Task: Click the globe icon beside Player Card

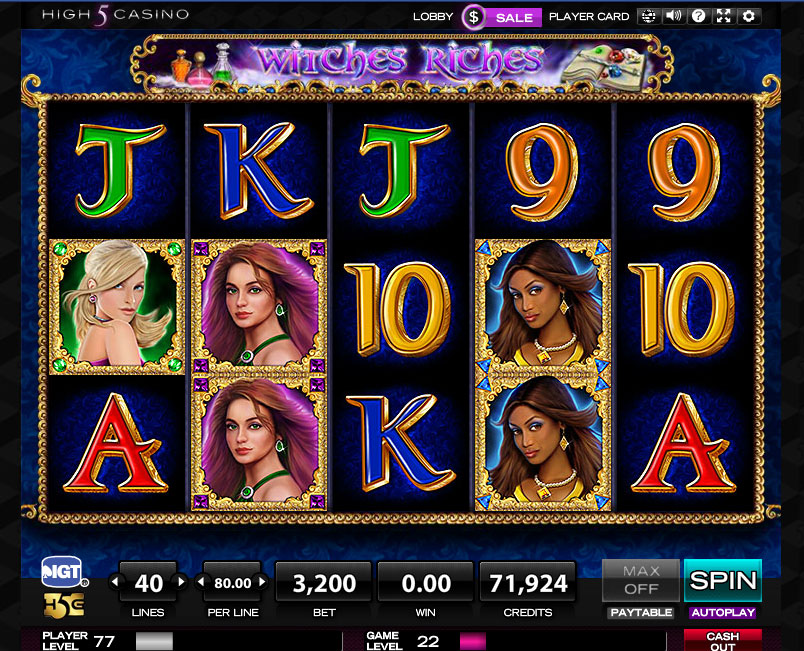Action: pyautogui.click(x=649, y=16)
